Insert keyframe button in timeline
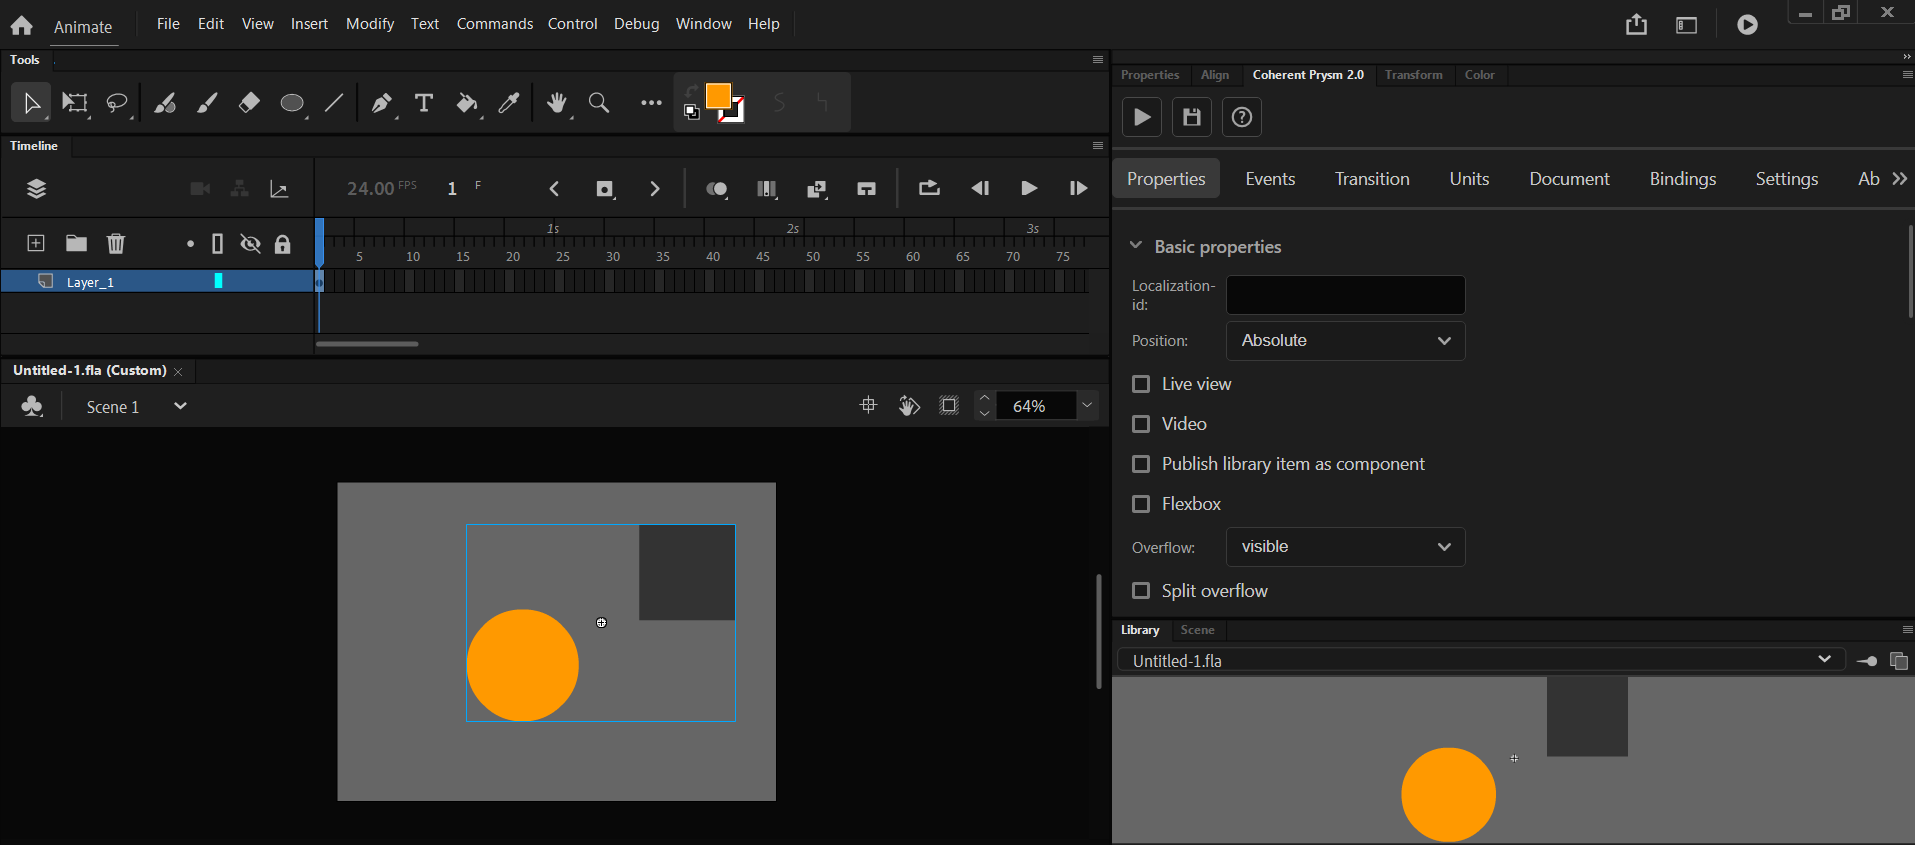The height and width of the screenshot is (845, 1915). [604, 188]
